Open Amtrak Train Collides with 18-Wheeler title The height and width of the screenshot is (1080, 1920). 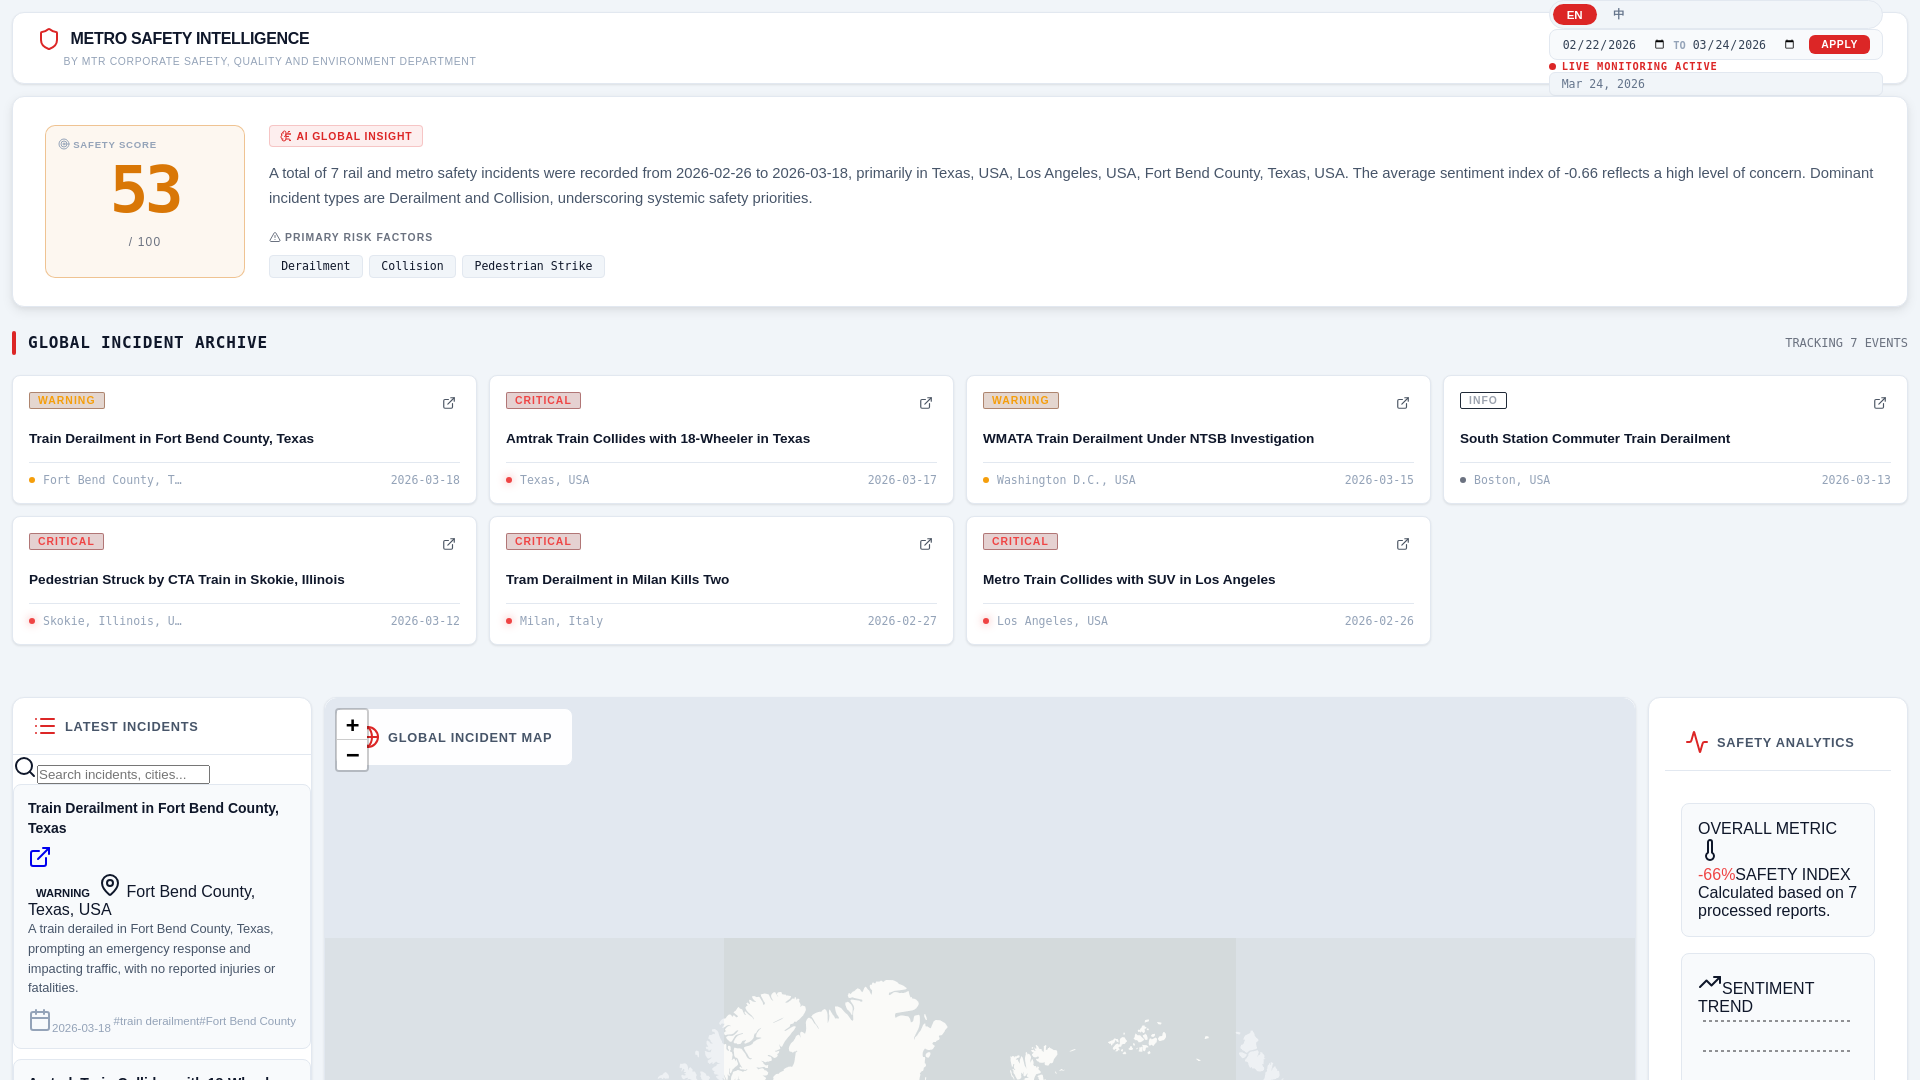[658, 438]
